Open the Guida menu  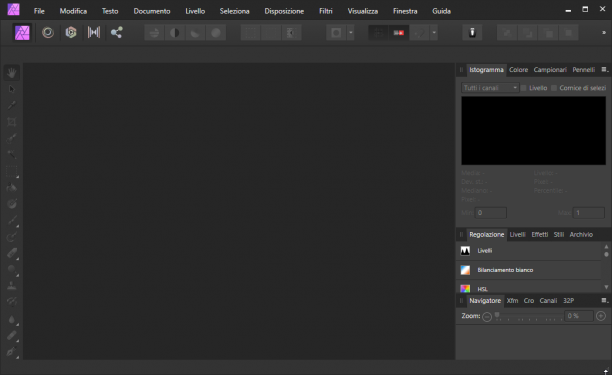(x=441, y=11)
